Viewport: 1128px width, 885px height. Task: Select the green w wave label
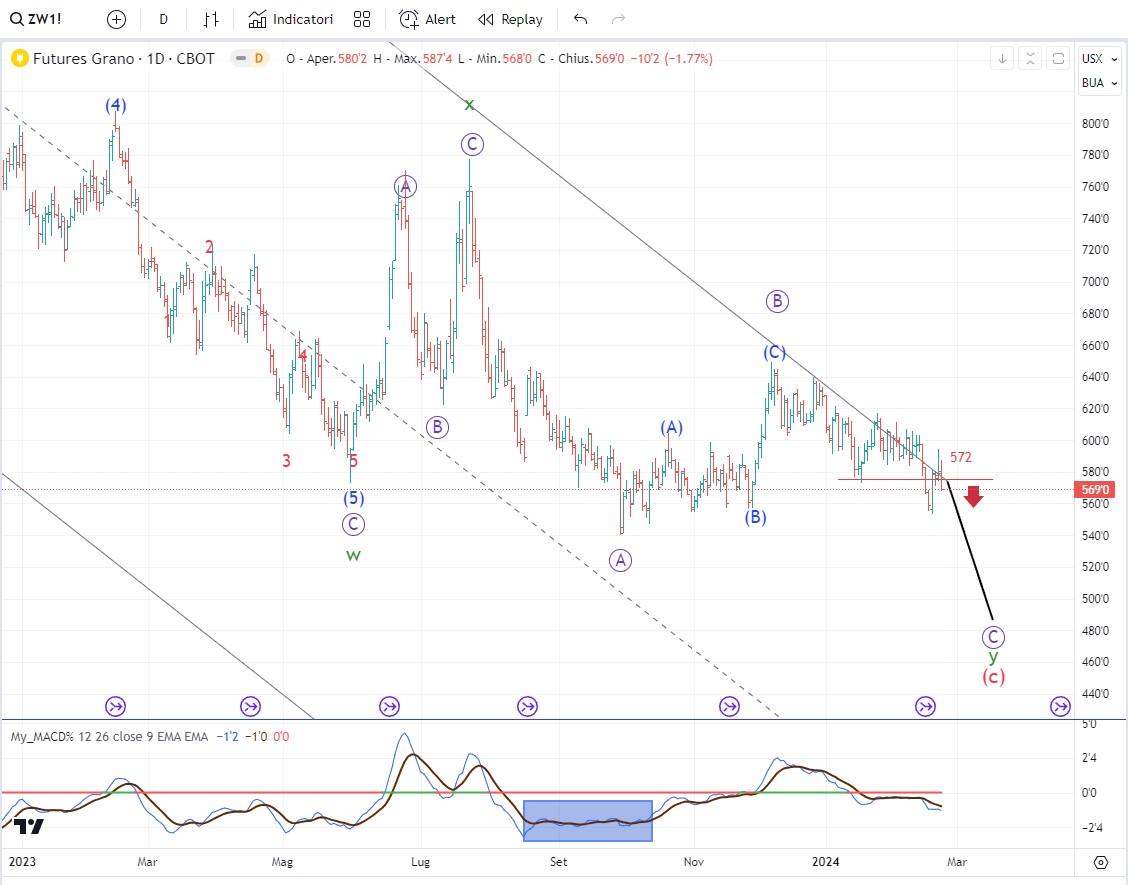point(353,555)
